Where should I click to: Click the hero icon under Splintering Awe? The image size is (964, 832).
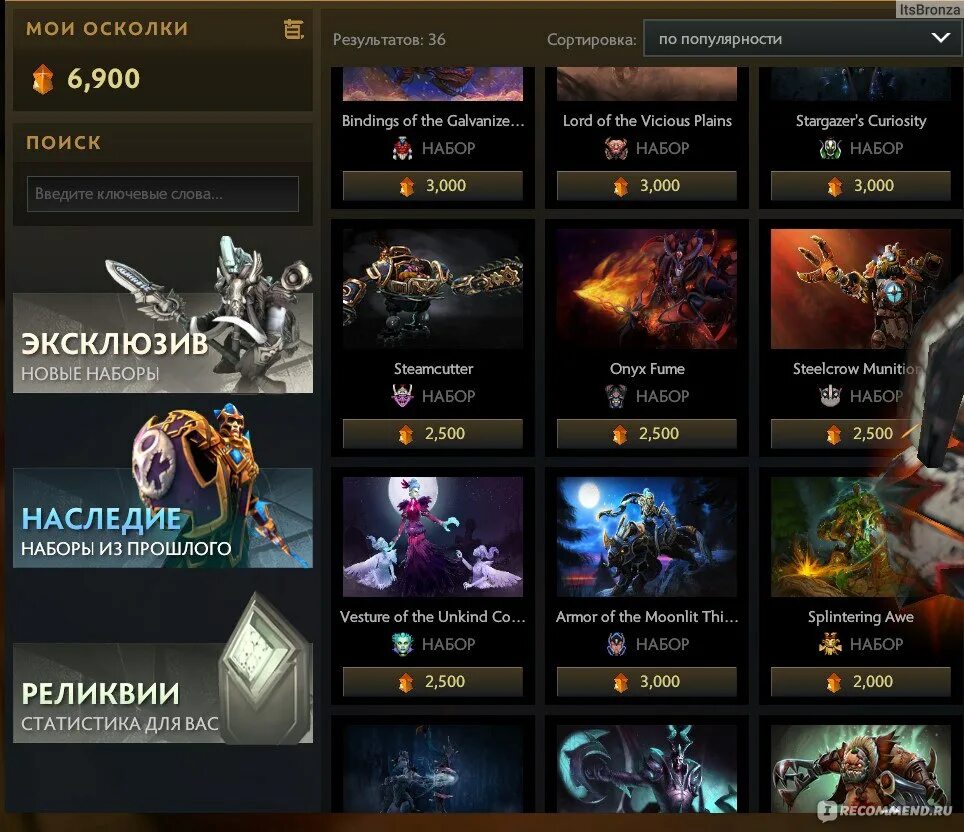pyautogui.click(x=830, y=644)
